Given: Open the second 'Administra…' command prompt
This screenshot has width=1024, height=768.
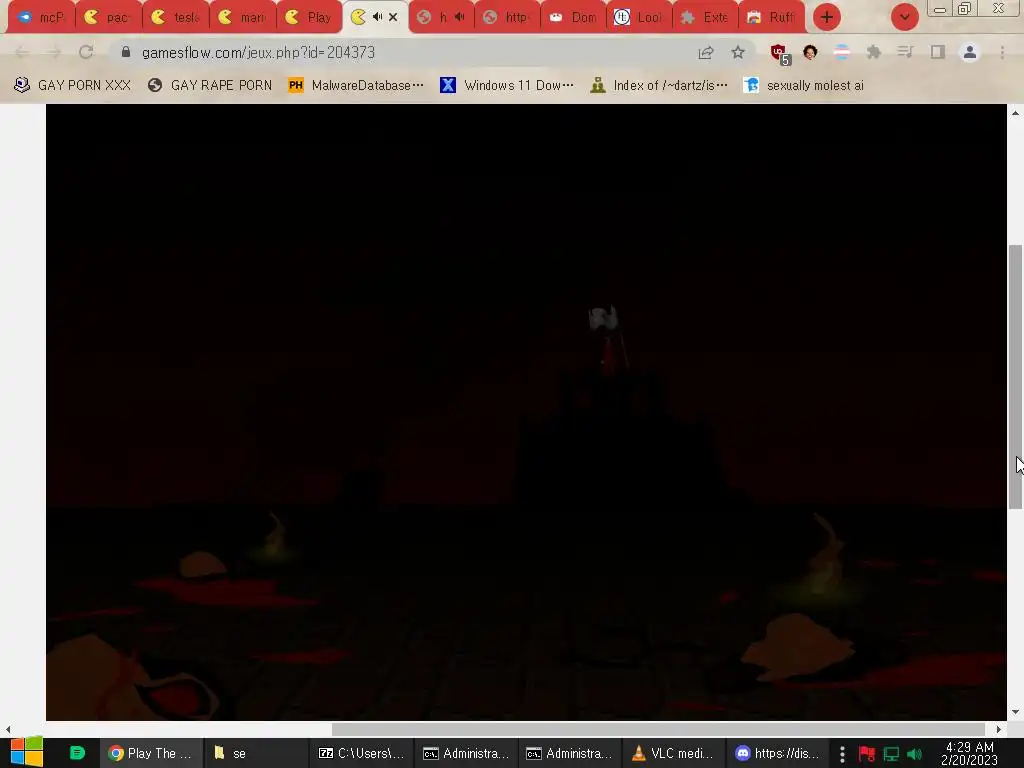Looking at the screenshot, I should pyautogui.click(x=569, y=753).
